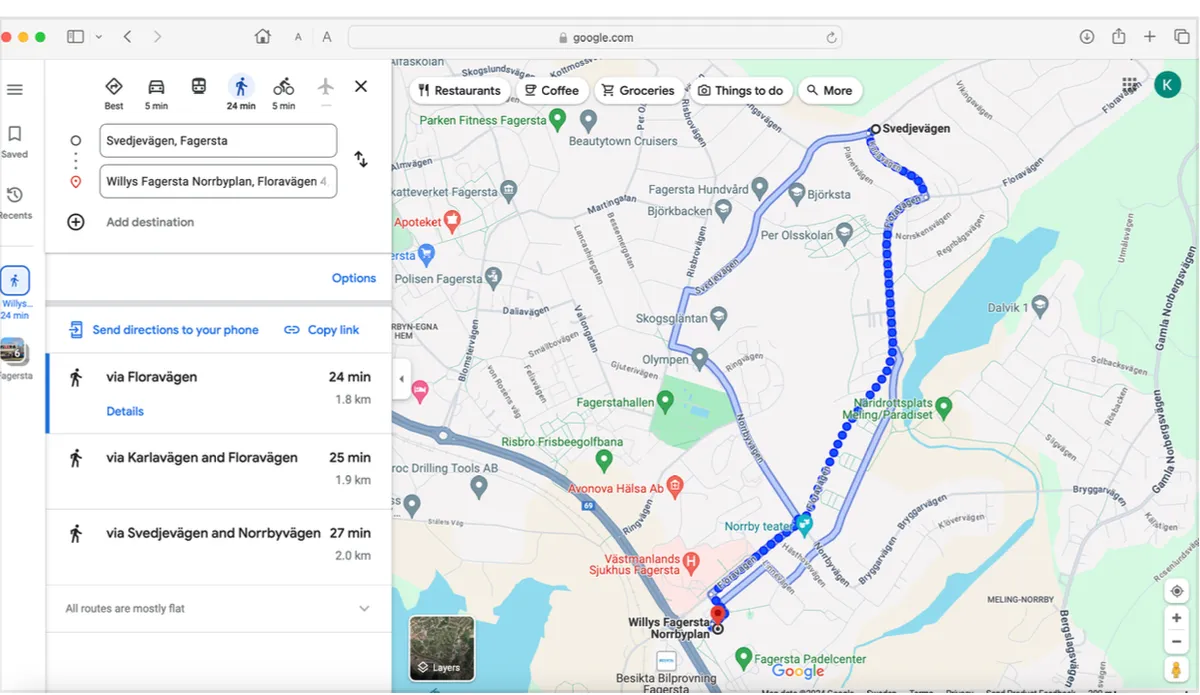Image resolution: width=1200 pixels, height=695 pixels.
Task: Select the cycling travel mode icon
Action: click(283, 87)
